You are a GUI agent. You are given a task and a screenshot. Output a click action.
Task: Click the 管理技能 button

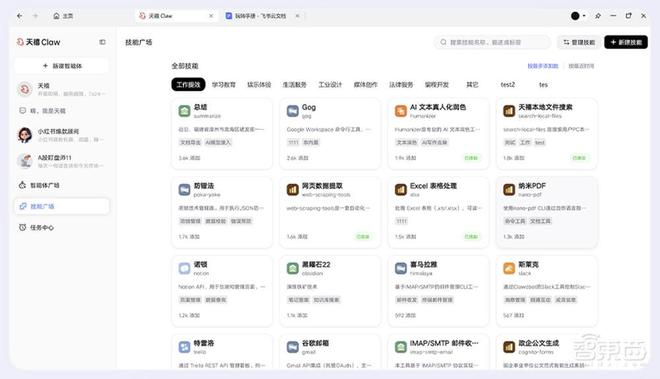(x=579, y=42)
